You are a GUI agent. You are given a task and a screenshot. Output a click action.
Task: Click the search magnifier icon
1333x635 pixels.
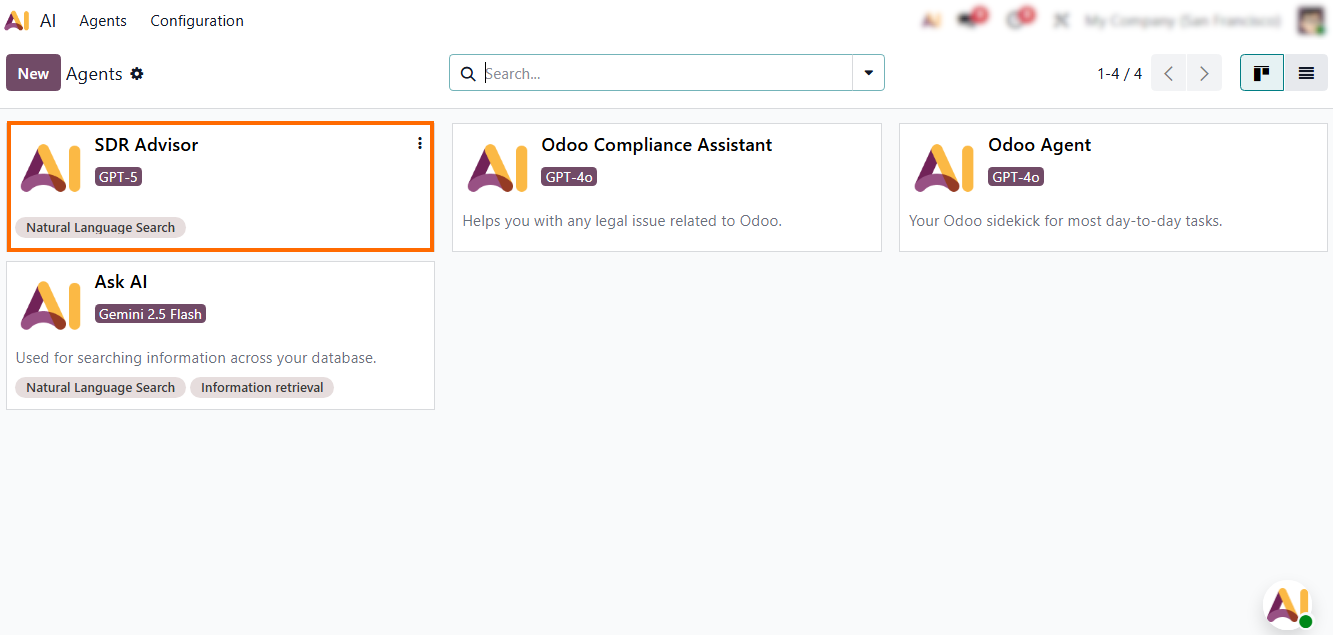coord(468,73)
